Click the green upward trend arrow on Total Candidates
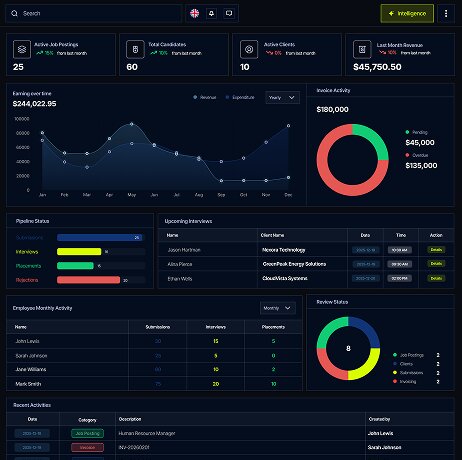The width and height of the screenshot is (462, 460). click(x=153, y=53)
